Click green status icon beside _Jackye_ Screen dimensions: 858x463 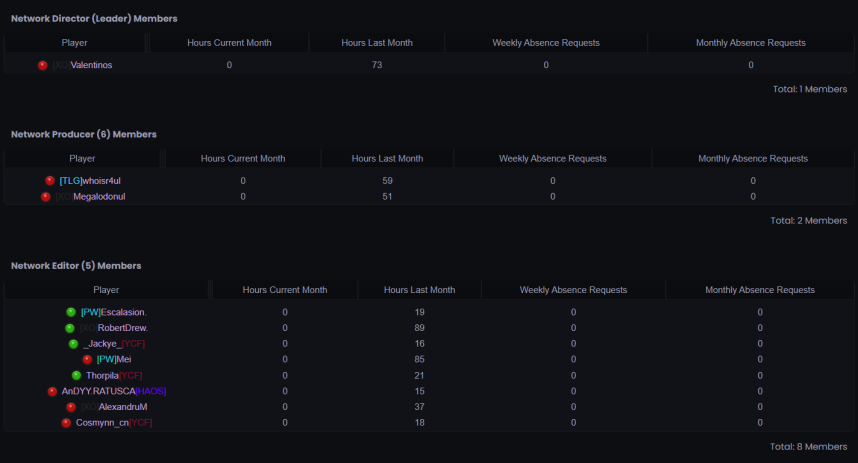point(73,344)
